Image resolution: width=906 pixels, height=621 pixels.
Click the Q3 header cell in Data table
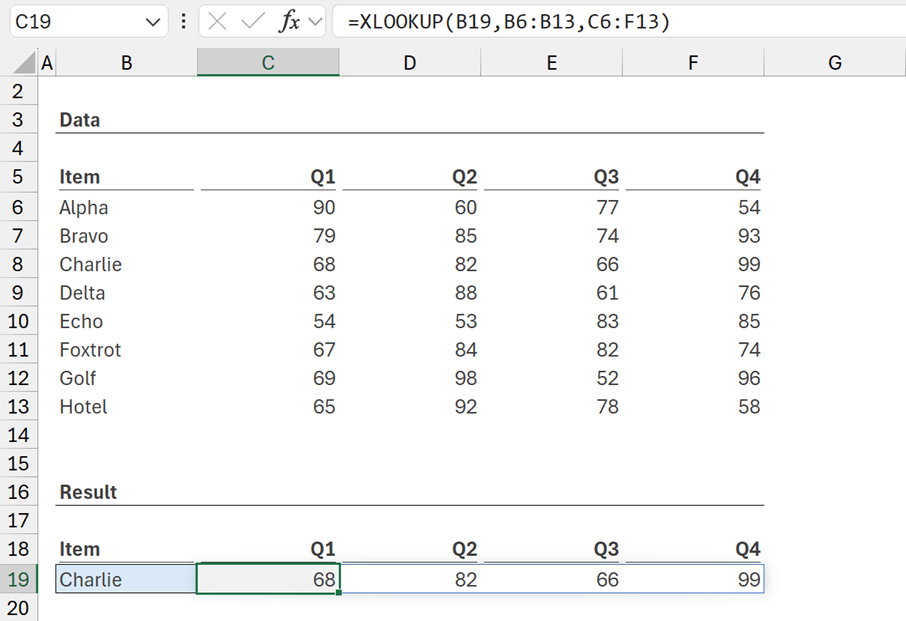tap(552, 177)
